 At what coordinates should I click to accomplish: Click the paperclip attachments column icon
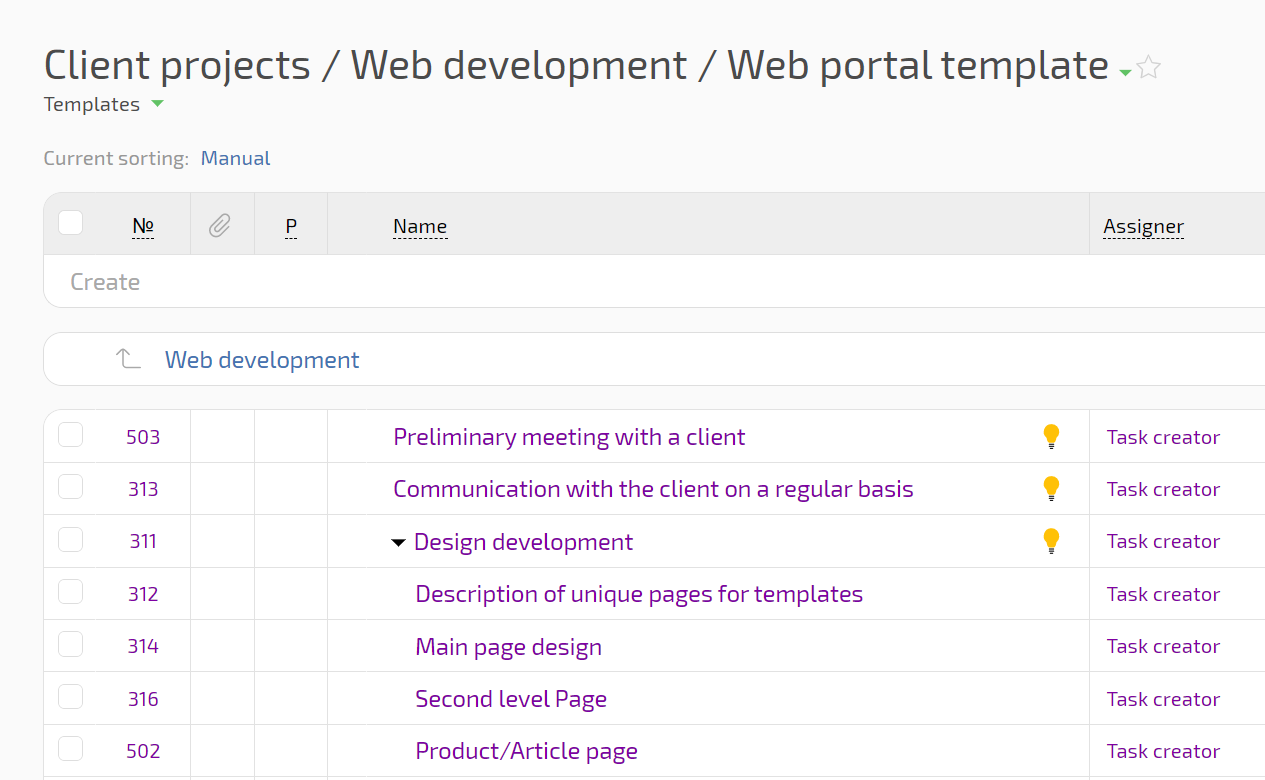(x=220, y=226)
